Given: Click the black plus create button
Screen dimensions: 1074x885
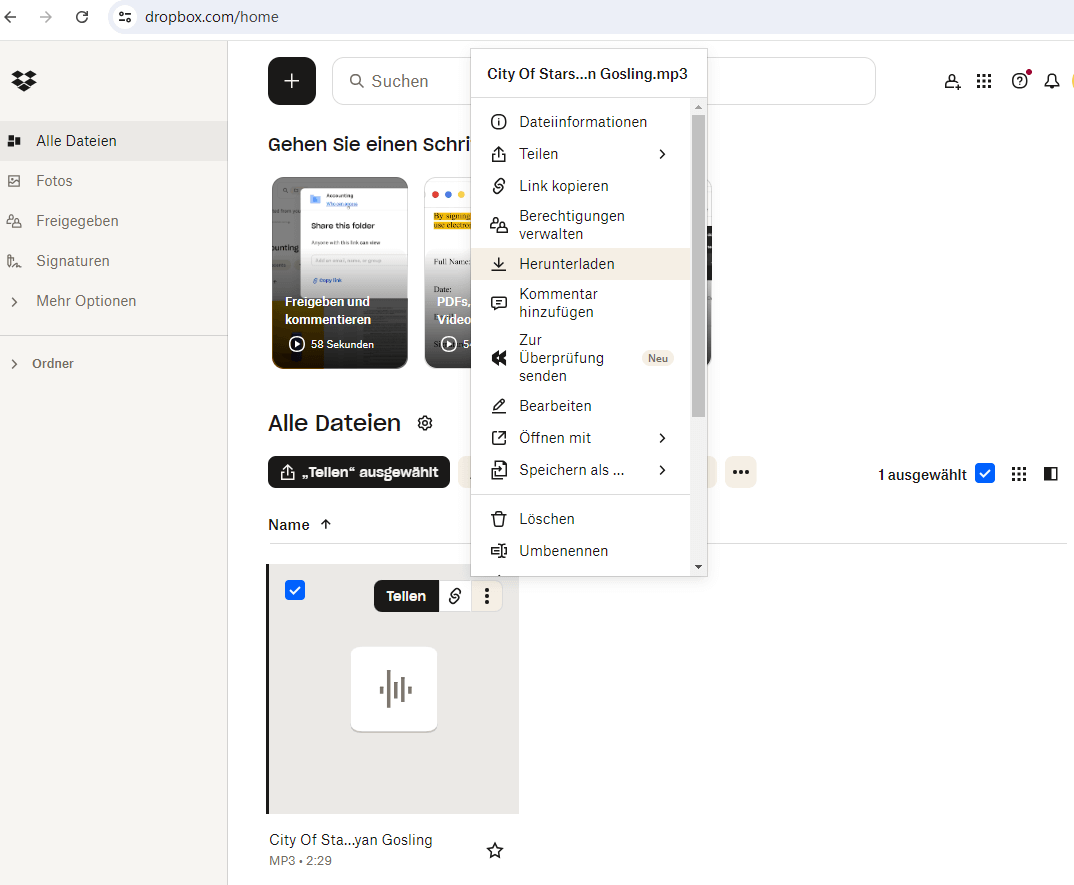Looking at the screenshot, I should [x=292, y=81].
